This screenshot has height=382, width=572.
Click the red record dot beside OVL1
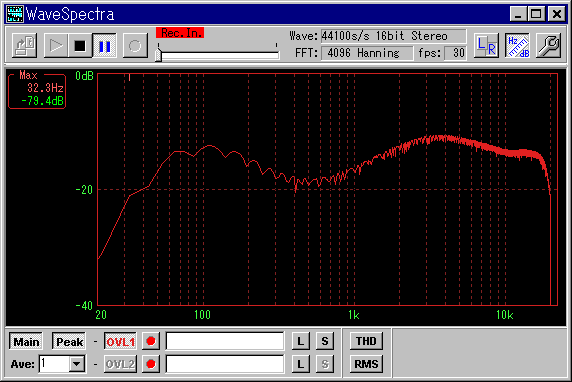(x=151, y=342)
